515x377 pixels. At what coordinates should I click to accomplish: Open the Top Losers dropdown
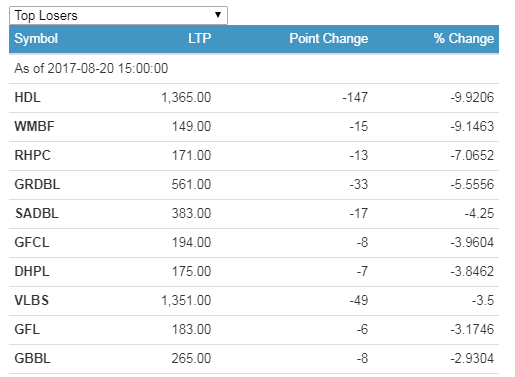pos(118,15)
